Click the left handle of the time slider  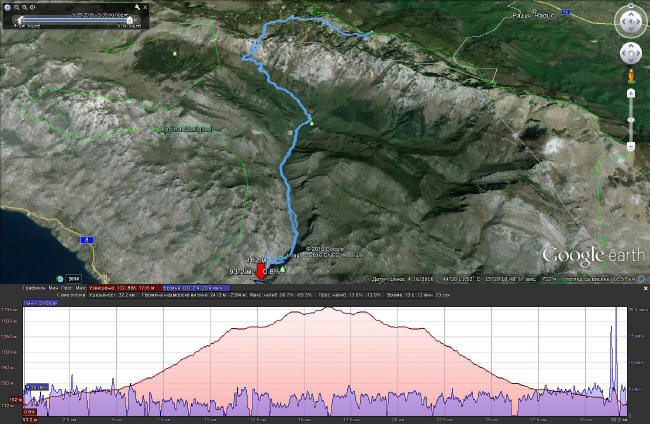(x=21, y=20)
